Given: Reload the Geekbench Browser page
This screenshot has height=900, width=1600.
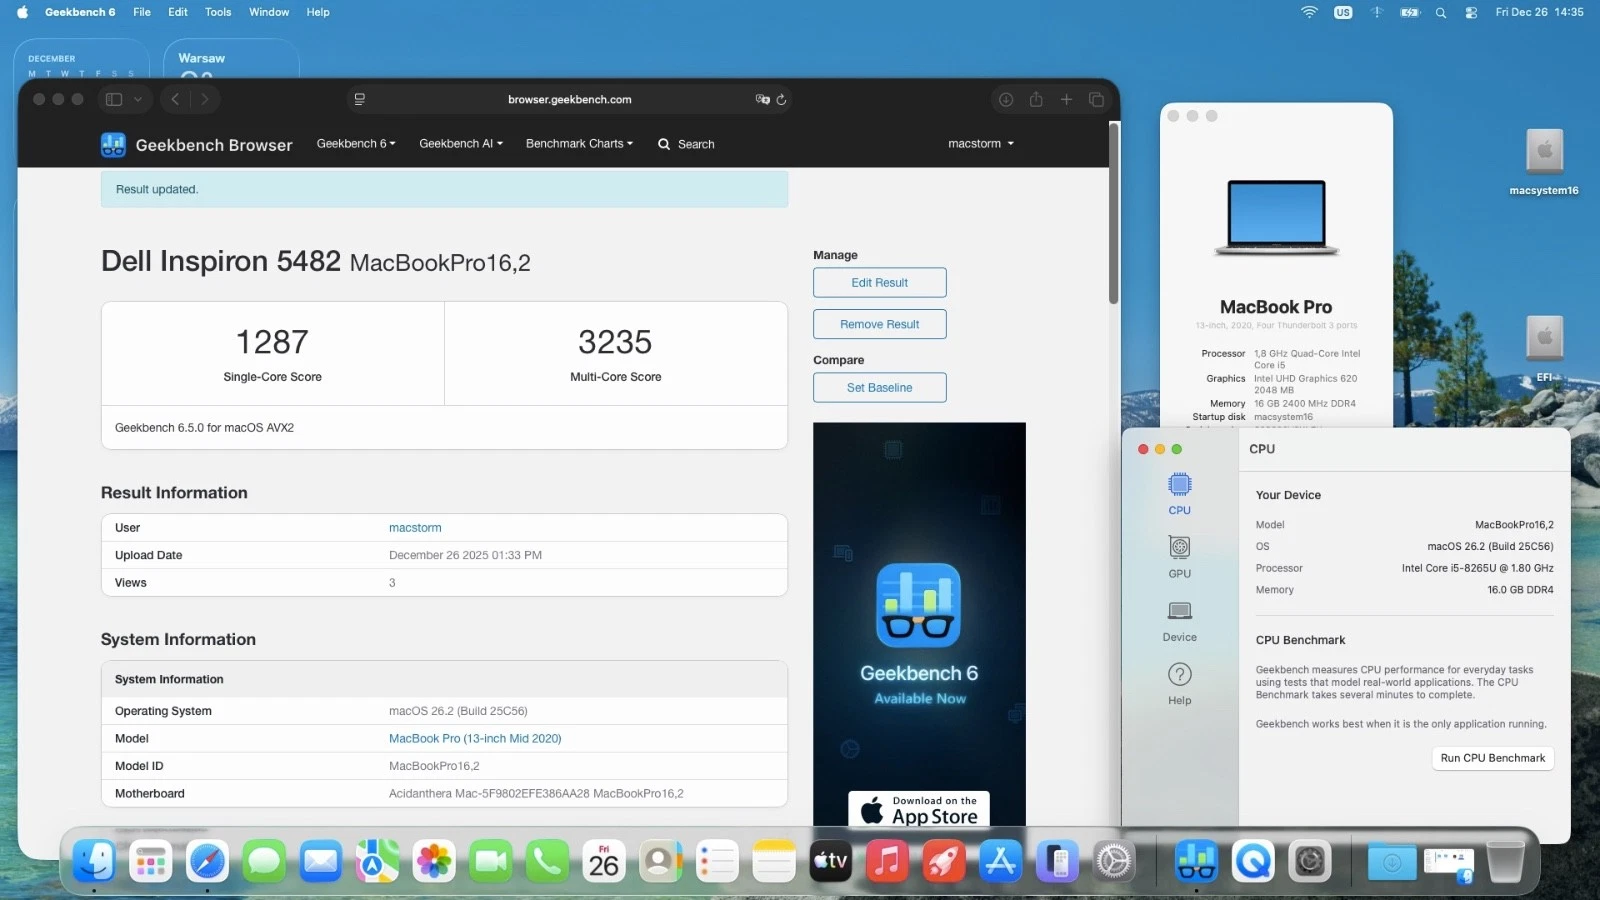Looking at the screenshot, I should coord(781,99).
